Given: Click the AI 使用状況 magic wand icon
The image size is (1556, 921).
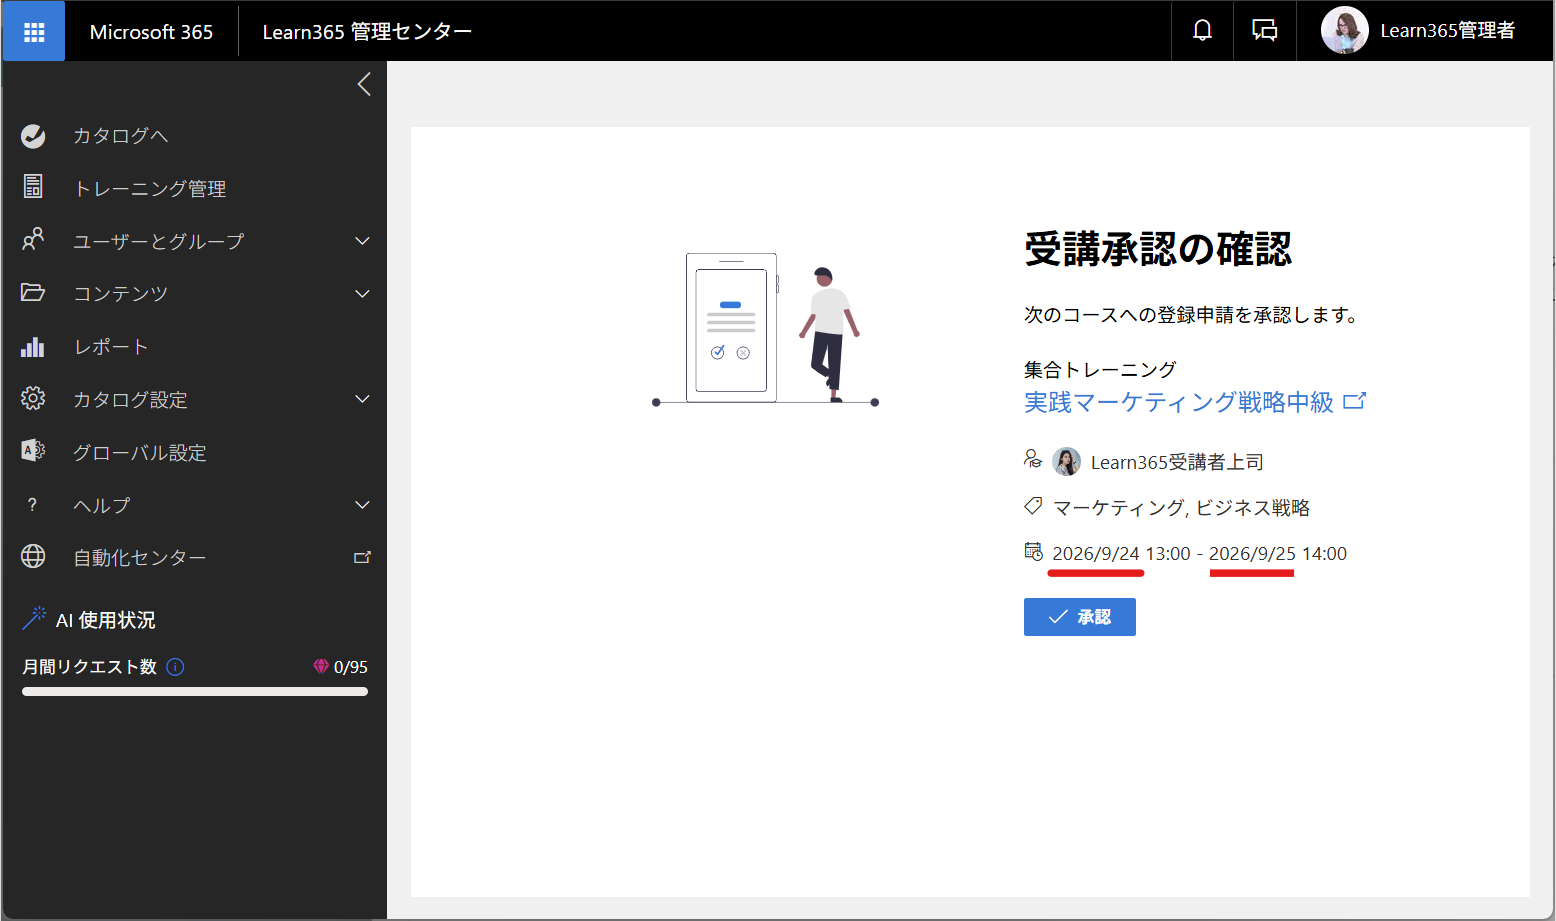Looking at the screenshot, I should click(x=34, y=618).
